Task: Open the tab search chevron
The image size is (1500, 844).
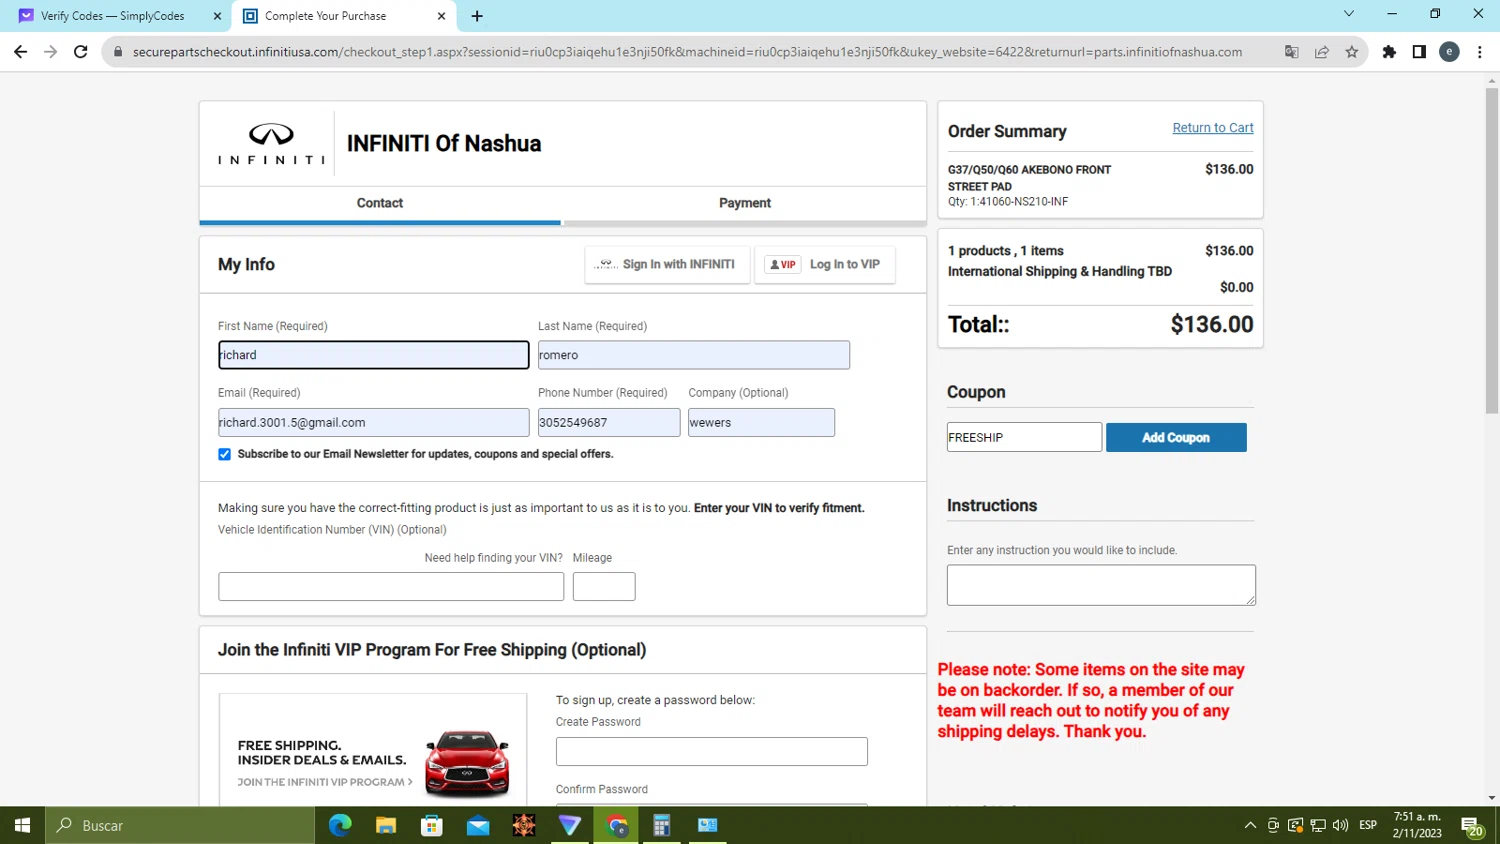Action: pos(1348,14)
